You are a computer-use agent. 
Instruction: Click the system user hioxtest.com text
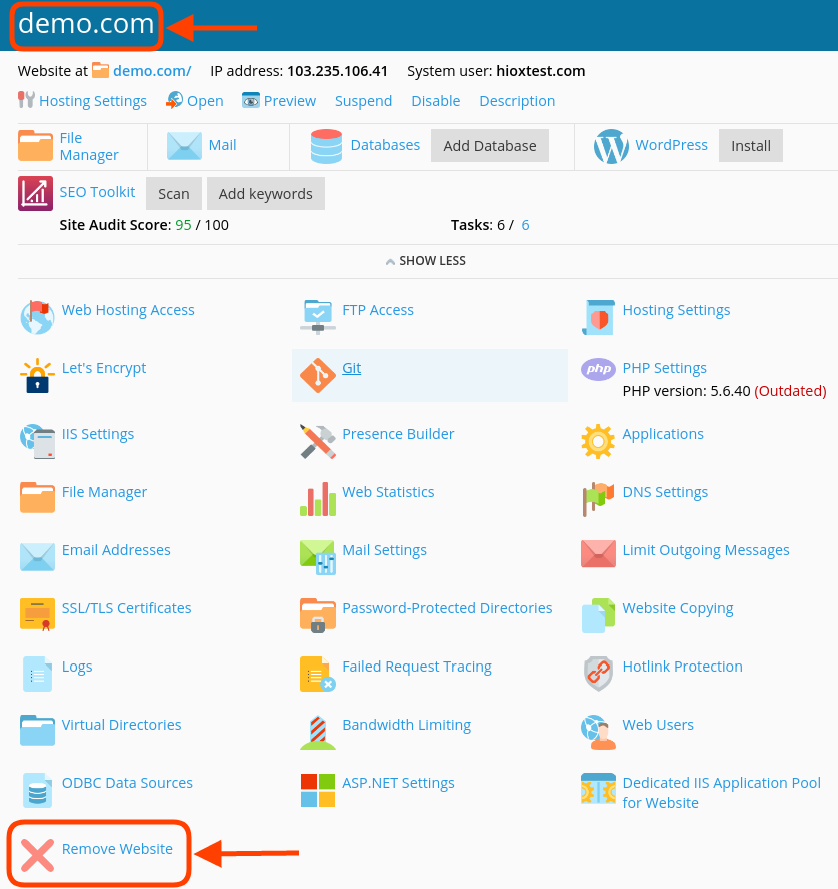pos(540,71)
